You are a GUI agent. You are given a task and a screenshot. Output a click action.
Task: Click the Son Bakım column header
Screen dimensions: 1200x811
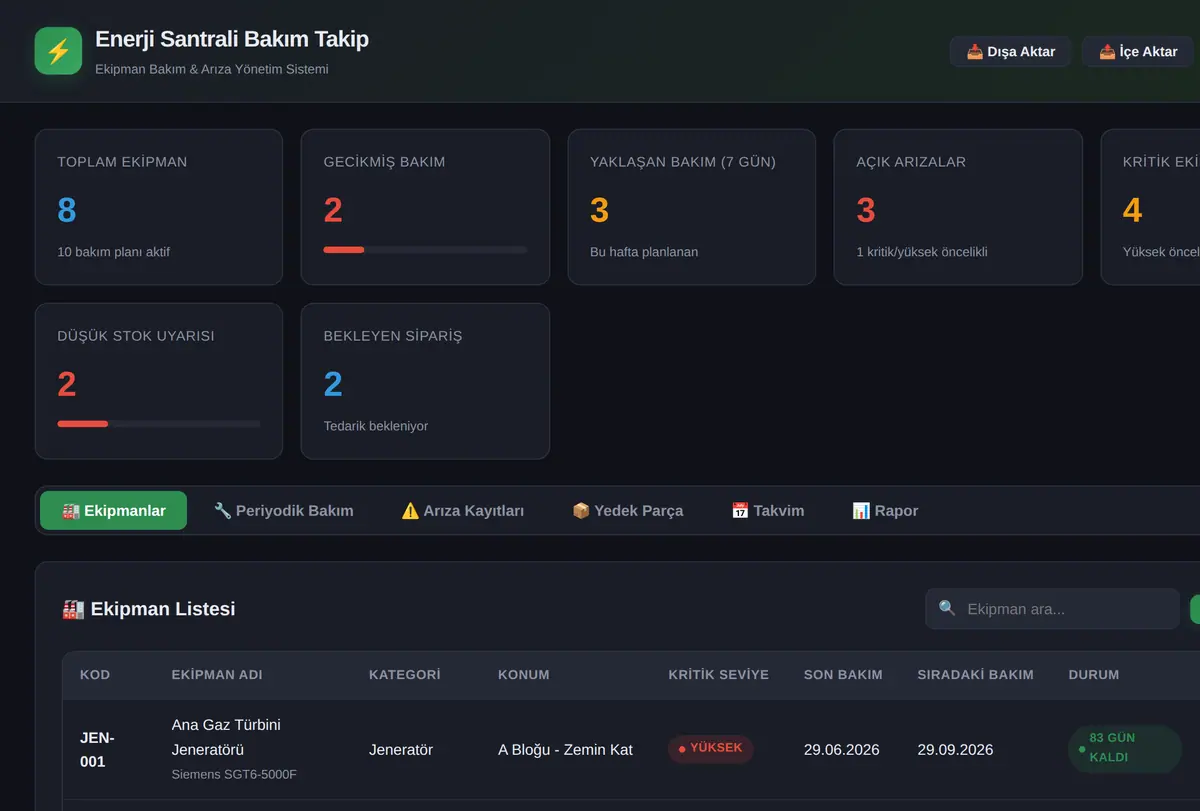click(x=843, y=675)
